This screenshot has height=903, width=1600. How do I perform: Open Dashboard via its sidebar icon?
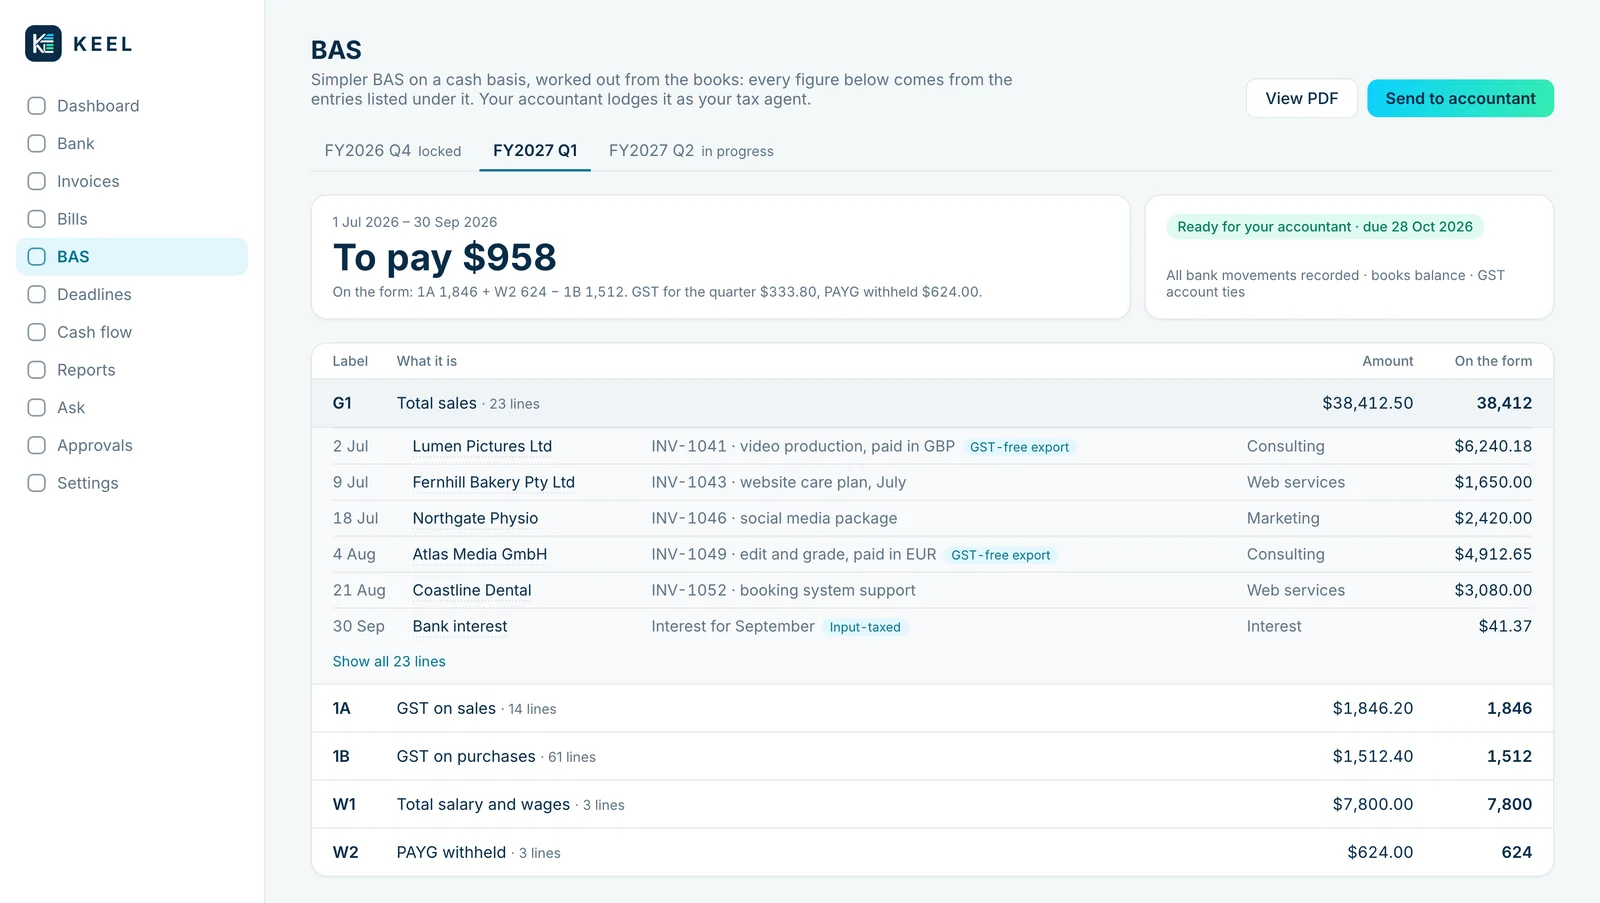tap(37, 106)
